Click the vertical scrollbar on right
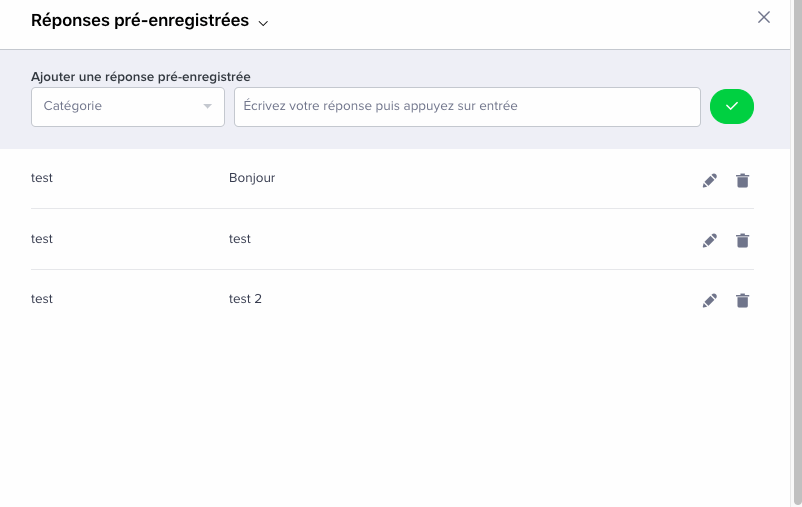The height and width of the screenshot is (507, 802). click(x=797, y=253)
